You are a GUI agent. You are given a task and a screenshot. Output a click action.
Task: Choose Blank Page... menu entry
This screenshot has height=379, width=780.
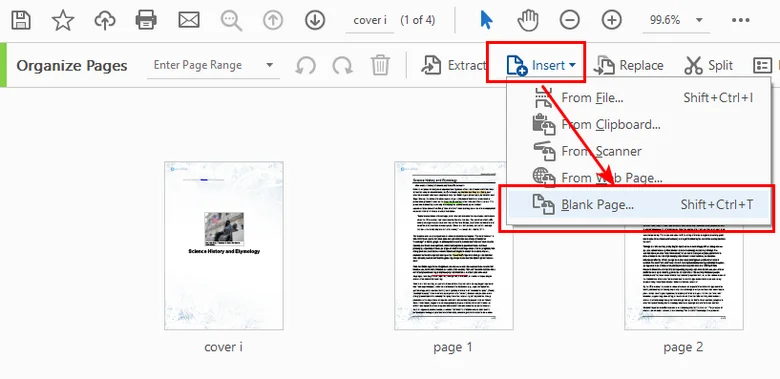[639, 204]
